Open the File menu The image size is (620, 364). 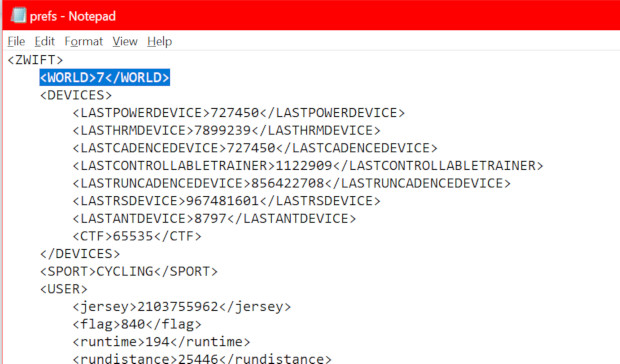[x=16, y=41]
